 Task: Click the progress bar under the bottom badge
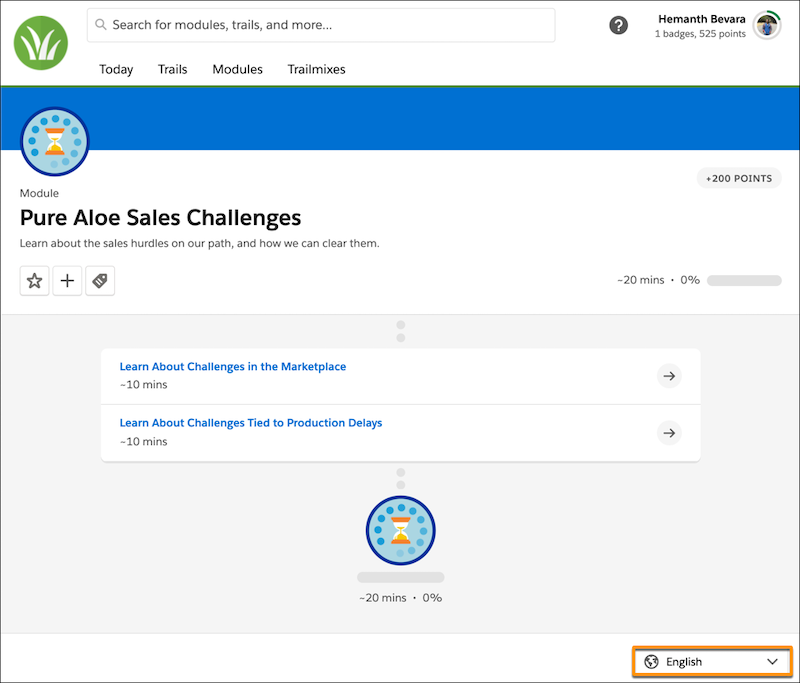pyautogui.click(x=401, y=577)
